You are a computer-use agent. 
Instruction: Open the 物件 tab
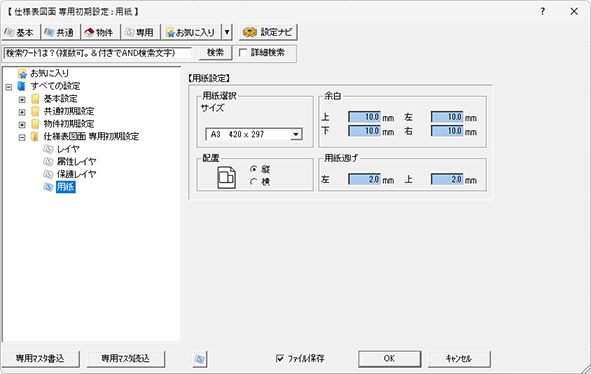pos(100,32)
